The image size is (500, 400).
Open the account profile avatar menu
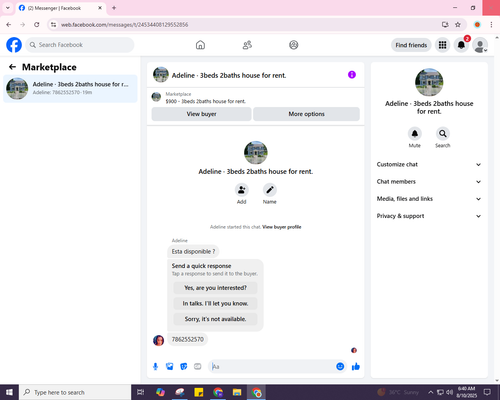tap(480, 45)
